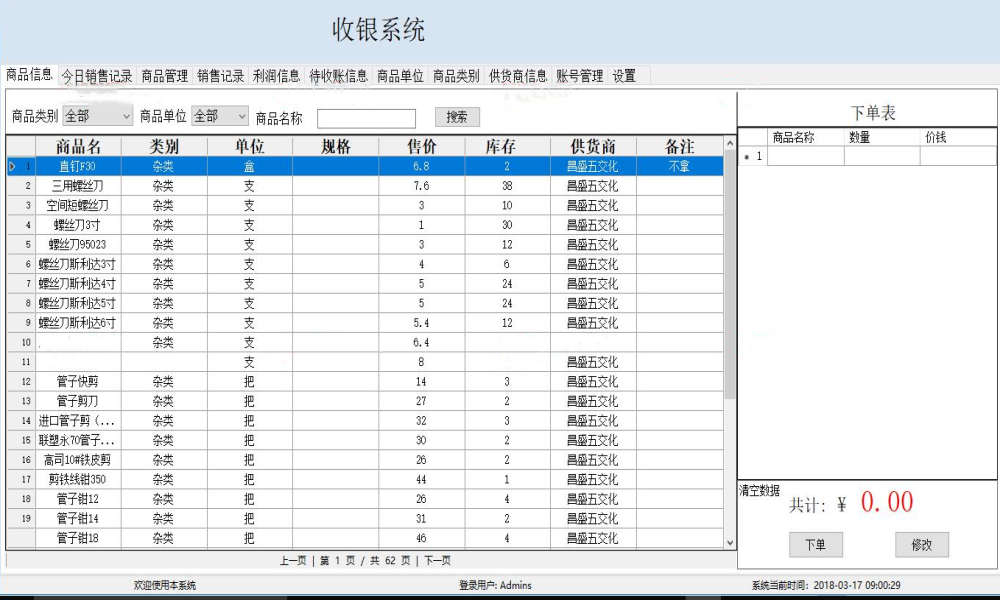This screenshot has width=1000, height=600.
Task: Click the 清空数据 link
Action: click(760, 490)
